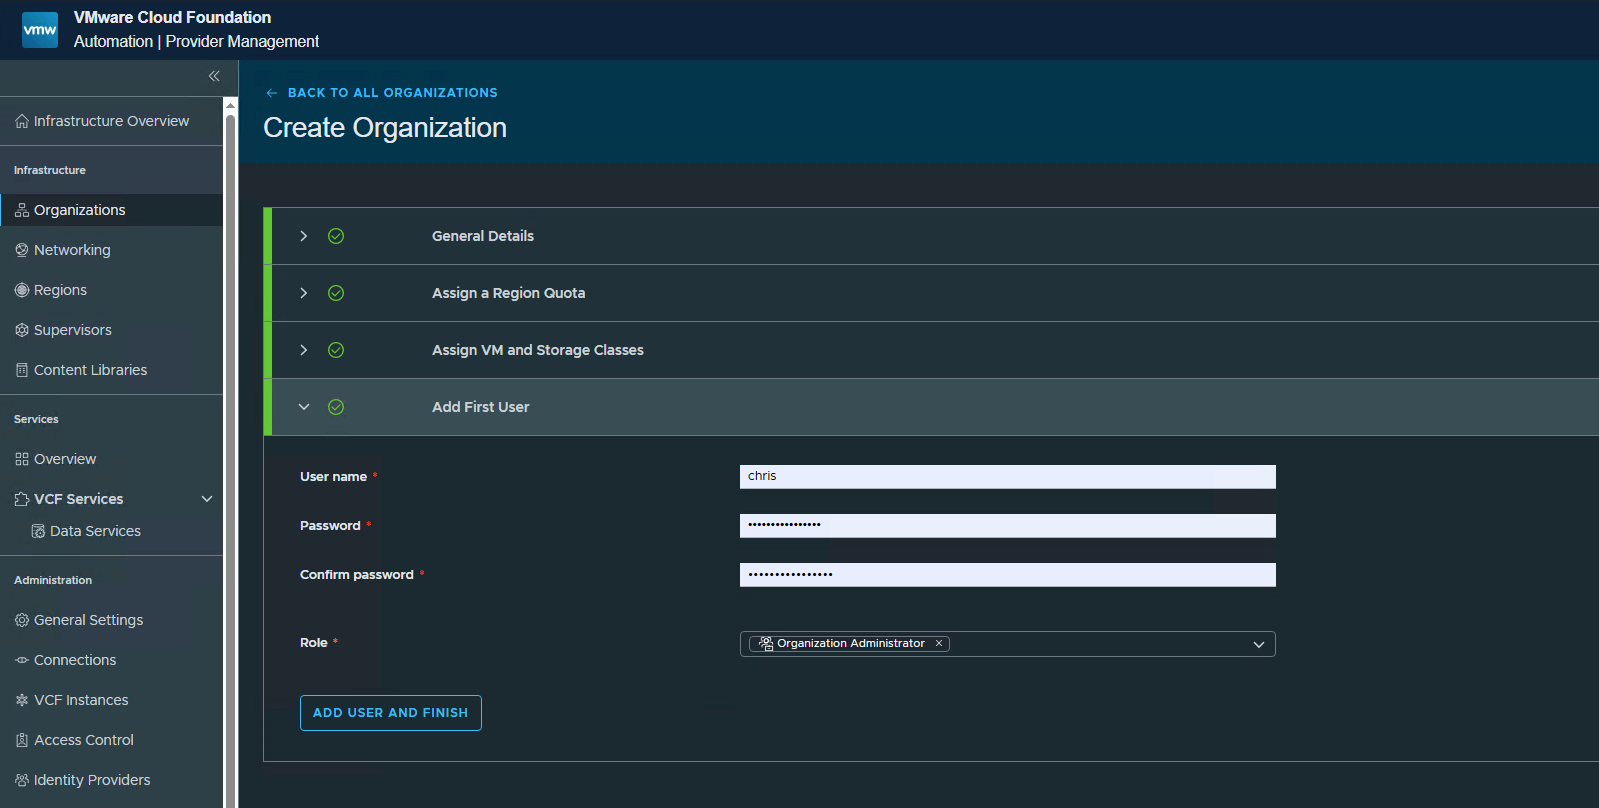Screen dimensions: 1599x808
Task: Open the Networking section
Action: 111,250
